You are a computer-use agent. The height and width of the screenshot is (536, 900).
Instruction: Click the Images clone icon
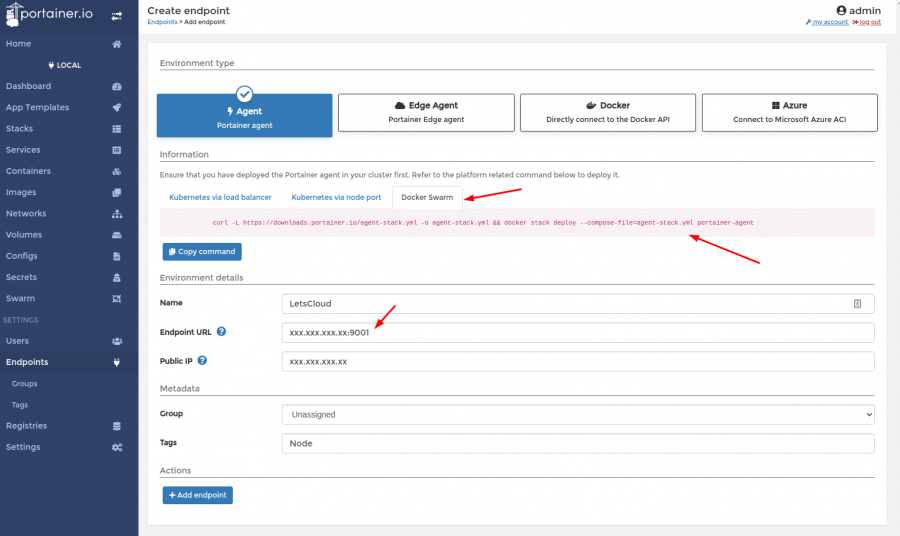click(x=117, y=193)
